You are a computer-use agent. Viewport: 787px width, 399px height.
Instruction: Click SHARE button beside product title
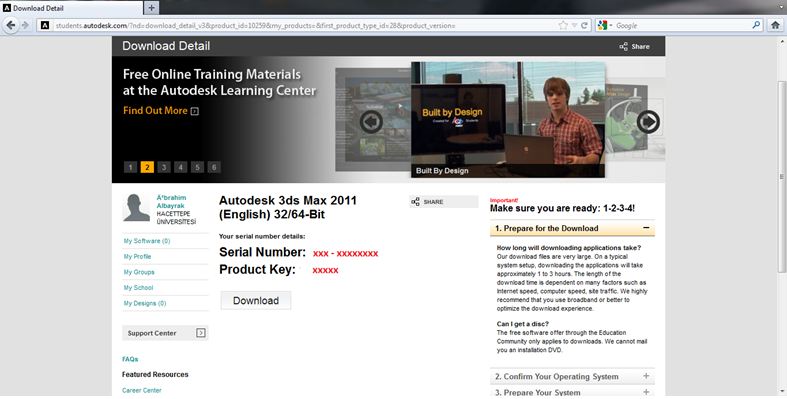pos(444,202)
